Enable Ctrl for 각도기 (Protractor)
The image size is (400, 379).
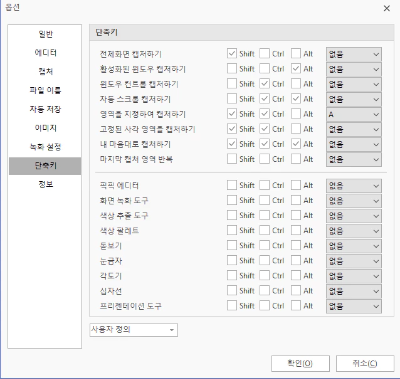(264, 275)
